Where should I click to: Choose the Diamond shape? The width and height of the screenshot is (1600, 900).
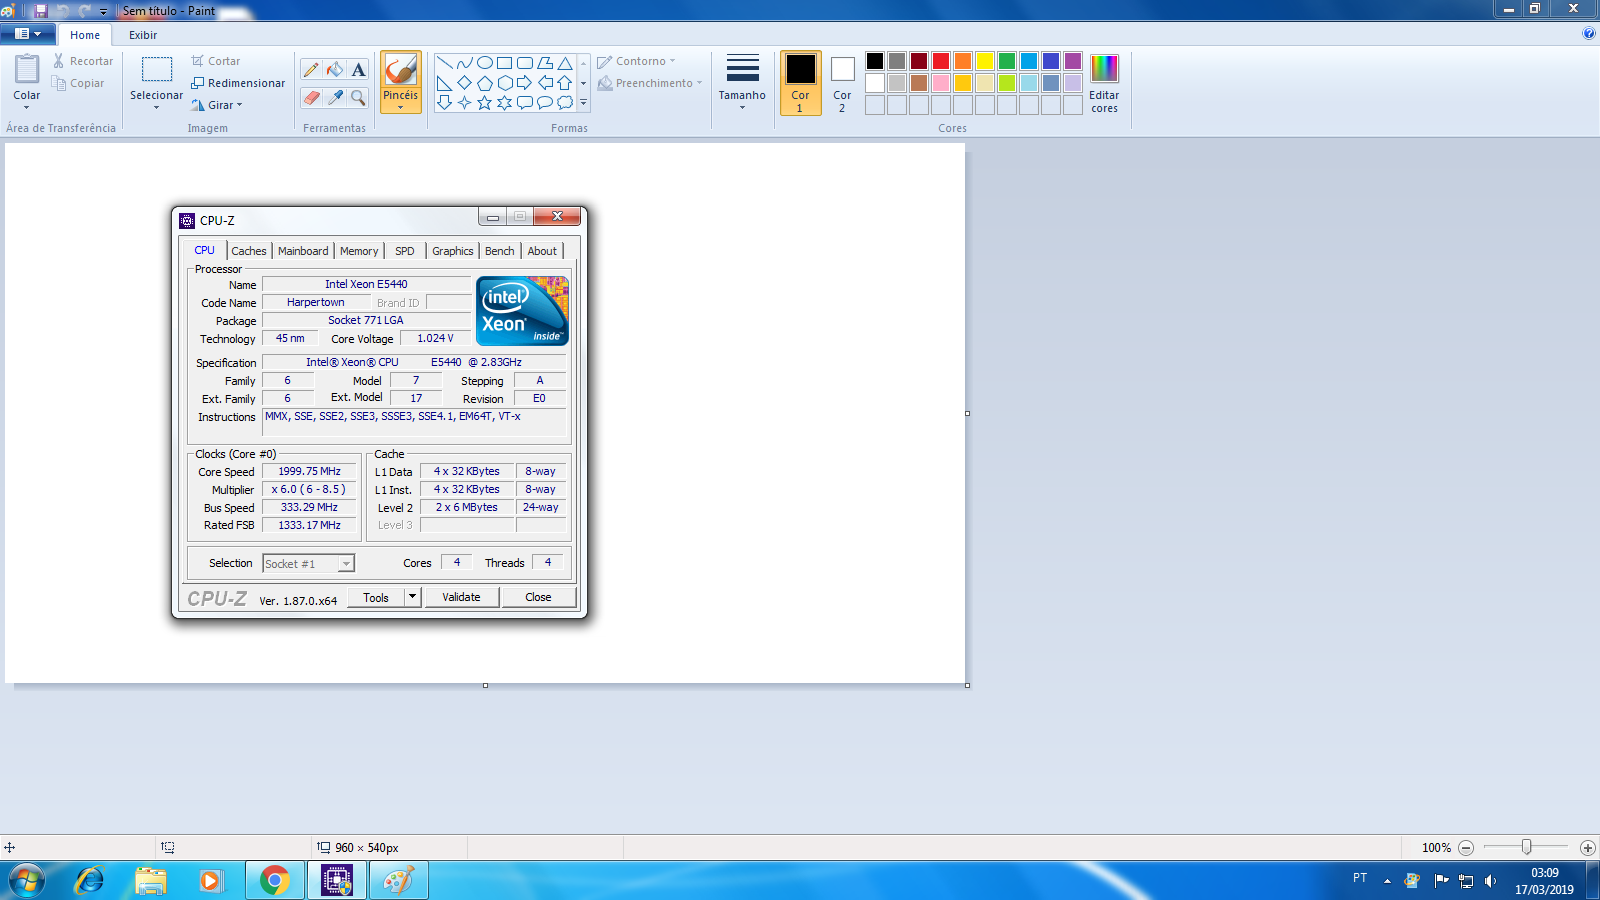point(465,83)
